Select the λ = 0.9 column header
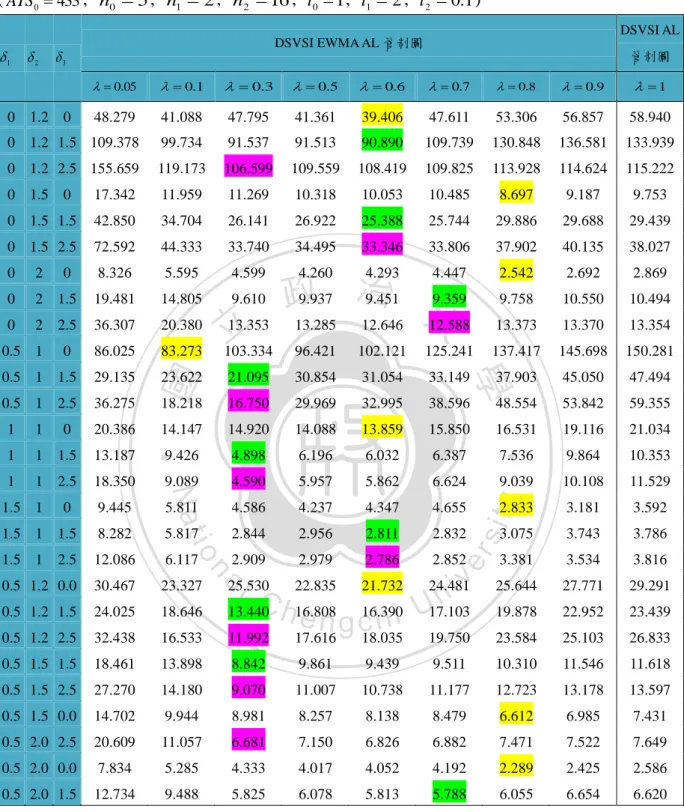The image size is (684, 812). pos(583,86)
